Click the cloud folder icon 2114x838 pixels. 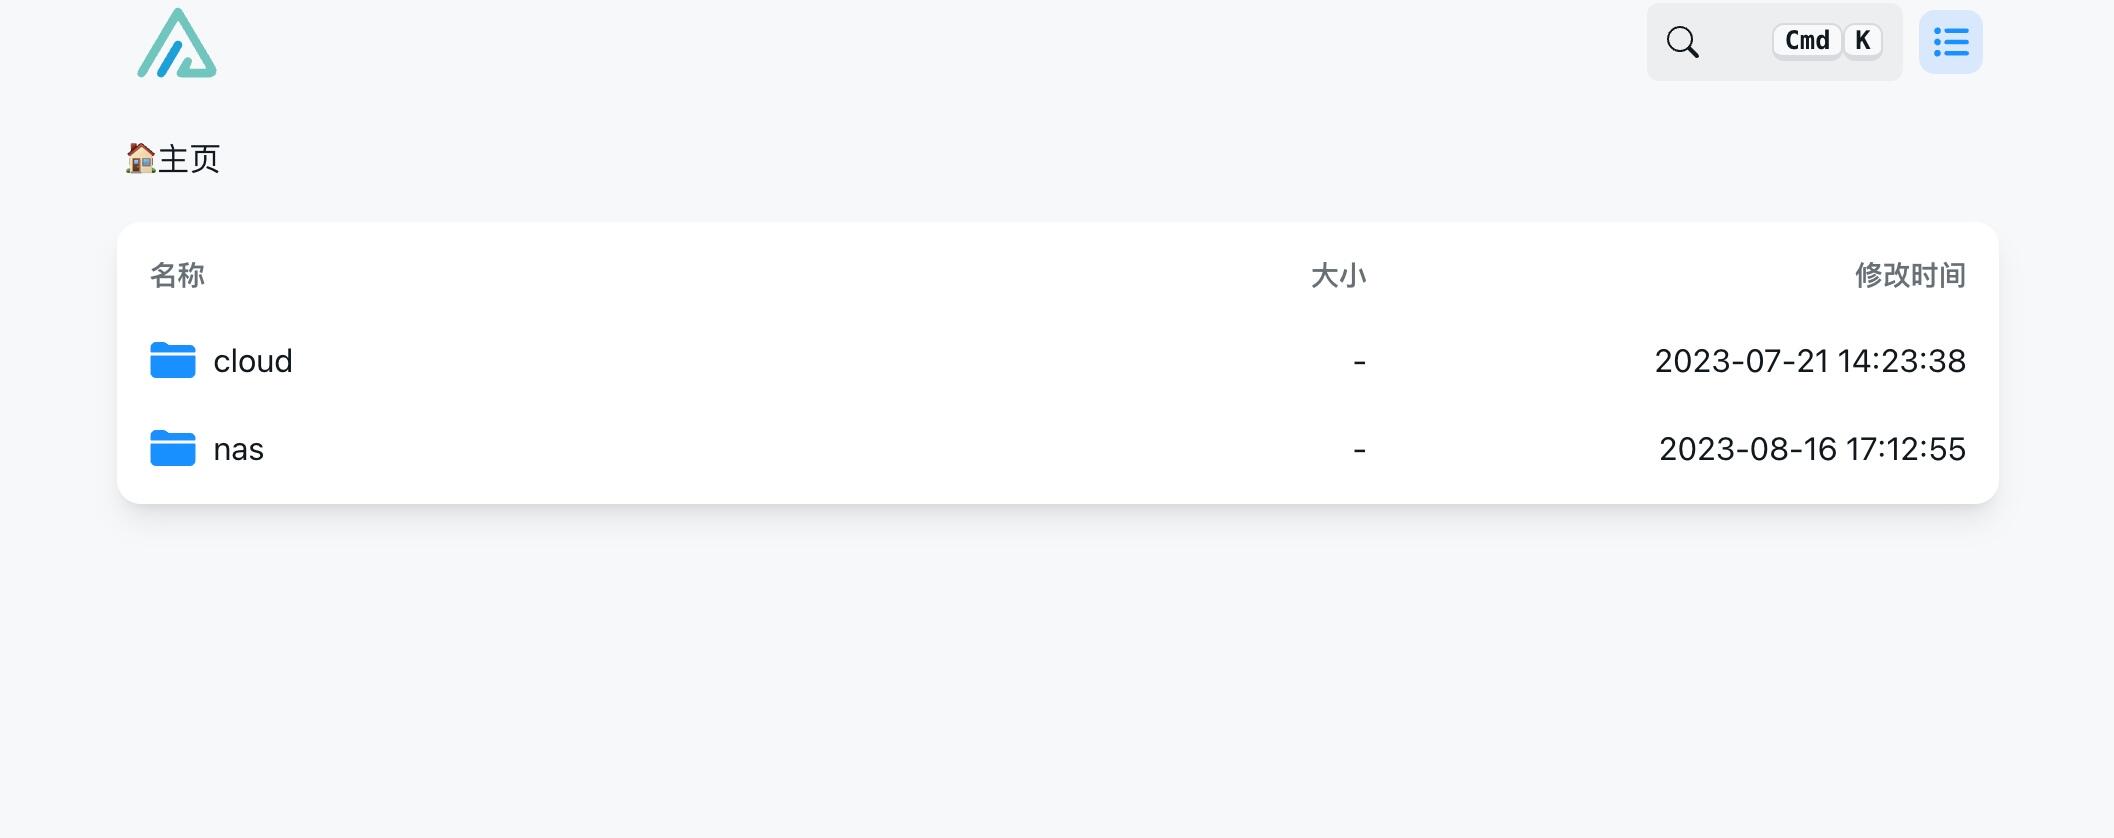[173, 361]
